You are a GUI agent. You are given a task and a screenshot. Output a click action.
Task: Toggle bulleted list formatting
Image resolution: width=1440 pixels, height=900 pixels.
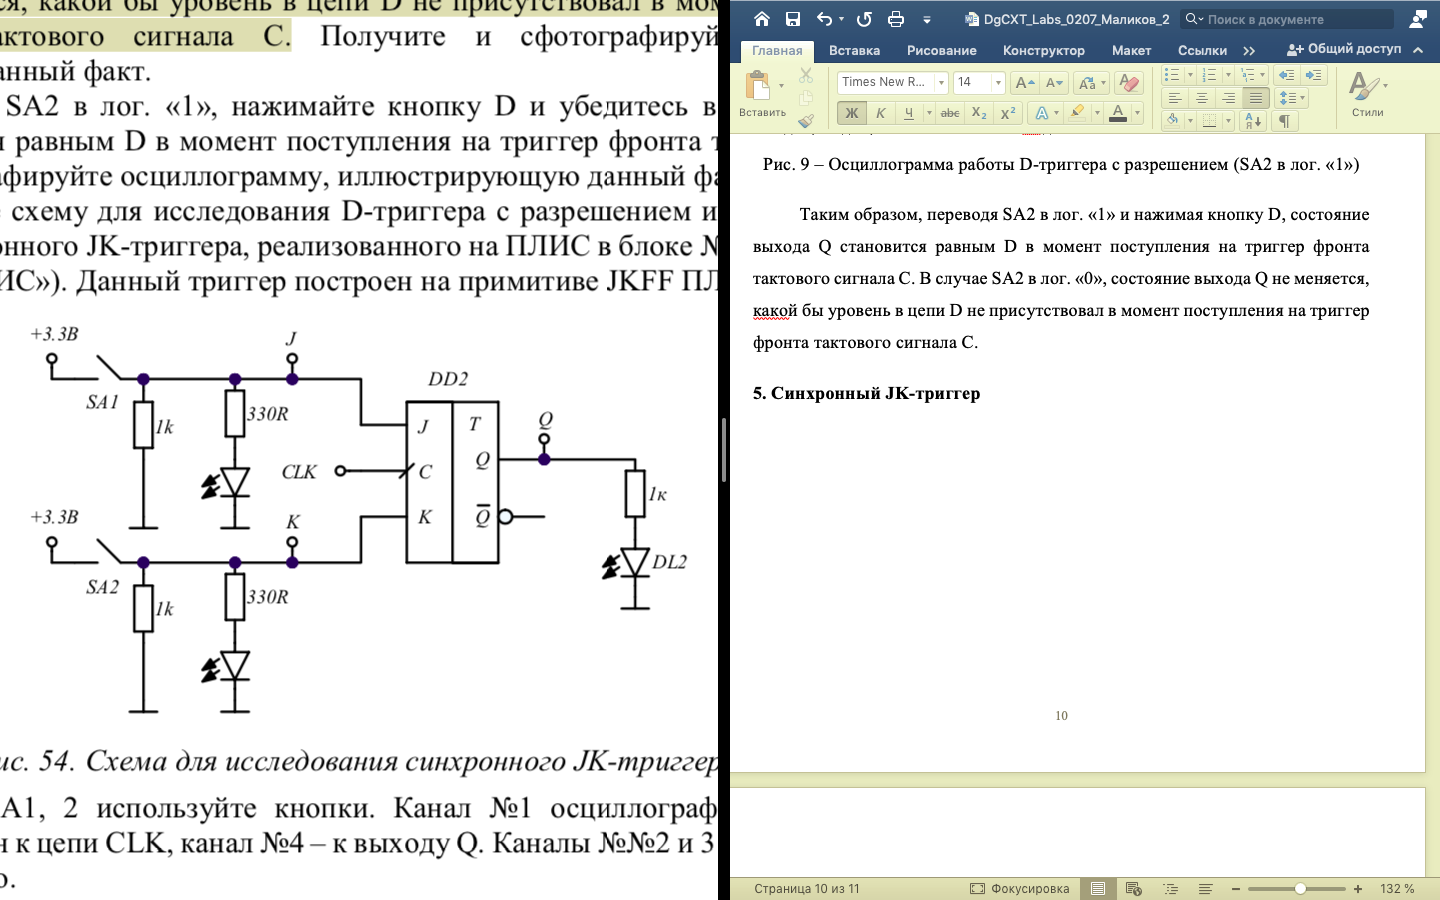(x=1173, y=75)
